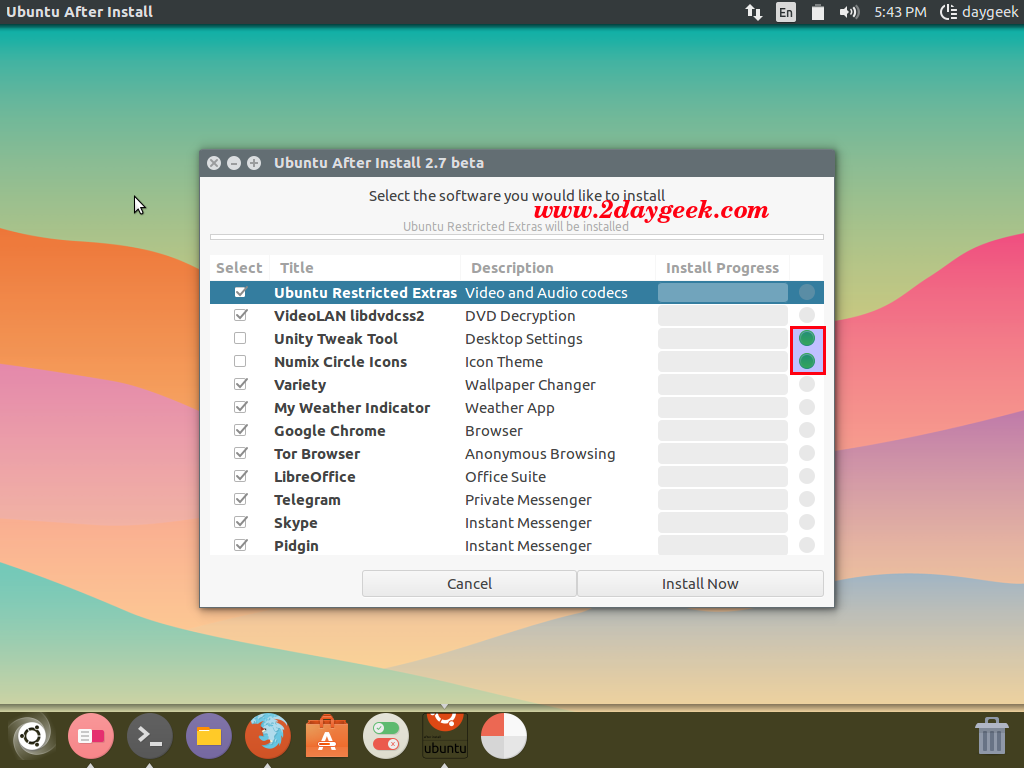Open the battery indicator in top panel
Viewport: 1024px width, 768px height.
point(817,12)
